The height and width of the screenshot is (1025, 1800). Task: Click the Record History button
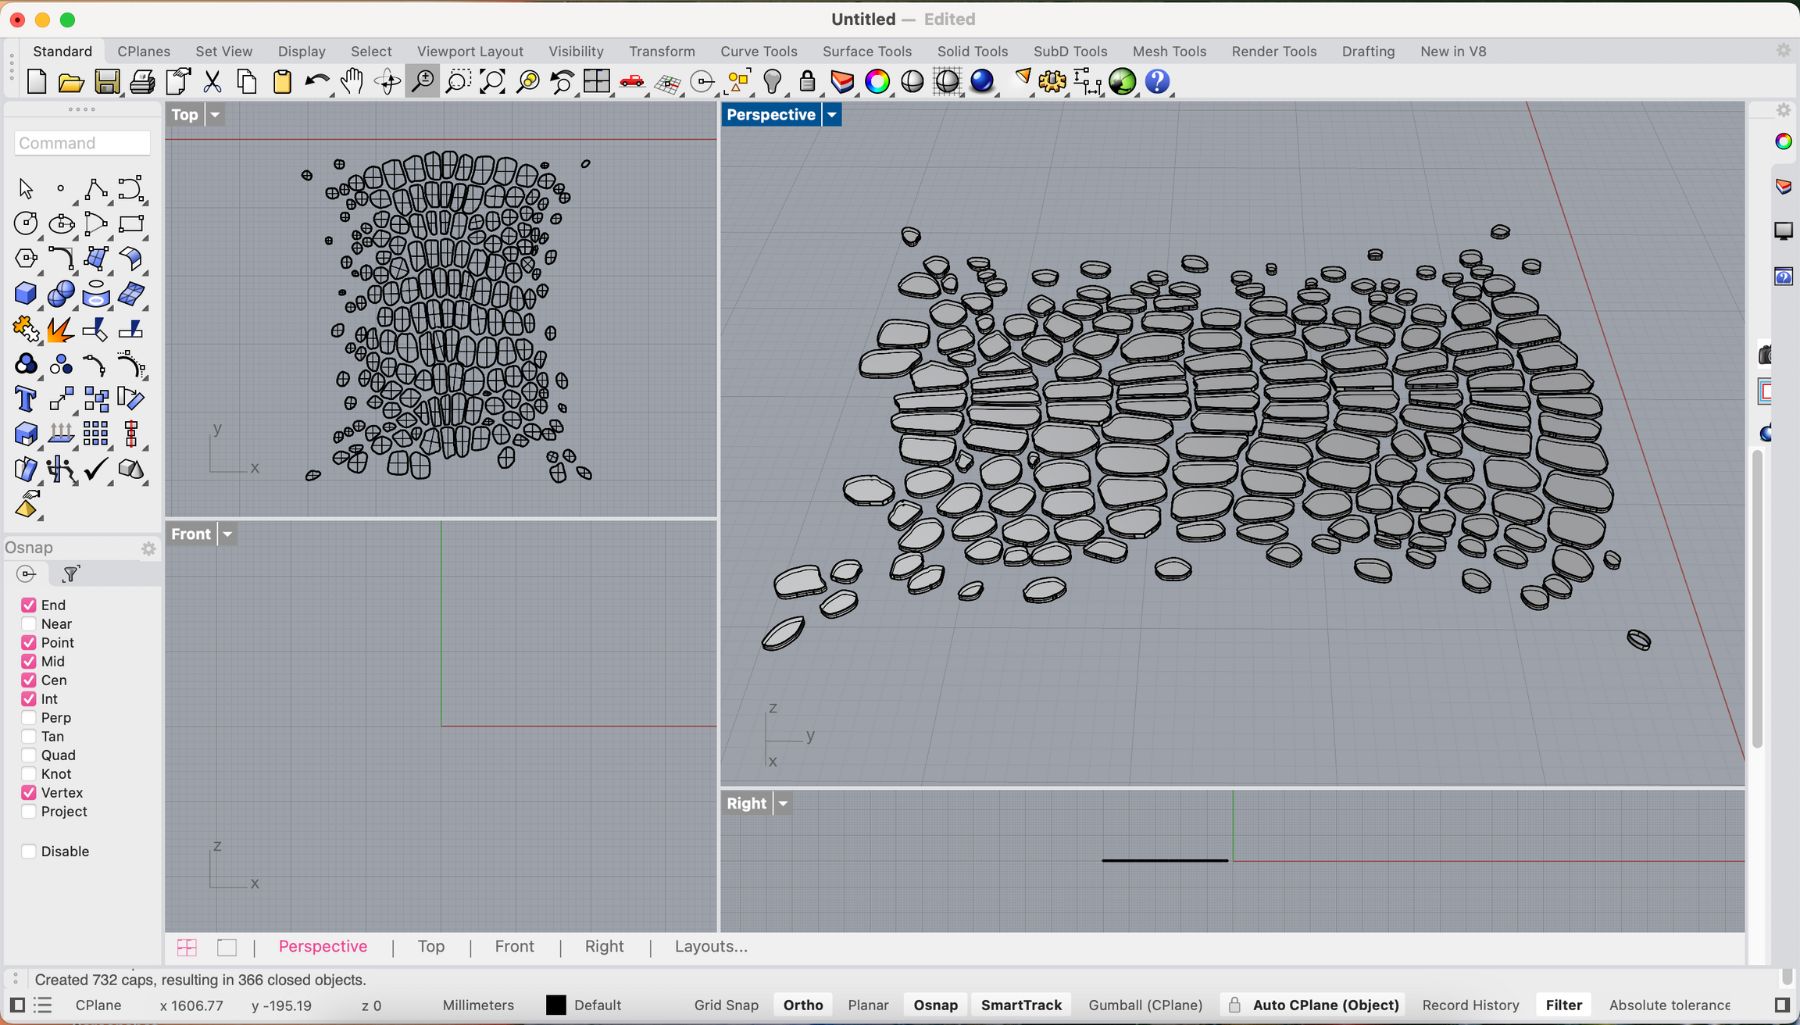[1470, 1005]
